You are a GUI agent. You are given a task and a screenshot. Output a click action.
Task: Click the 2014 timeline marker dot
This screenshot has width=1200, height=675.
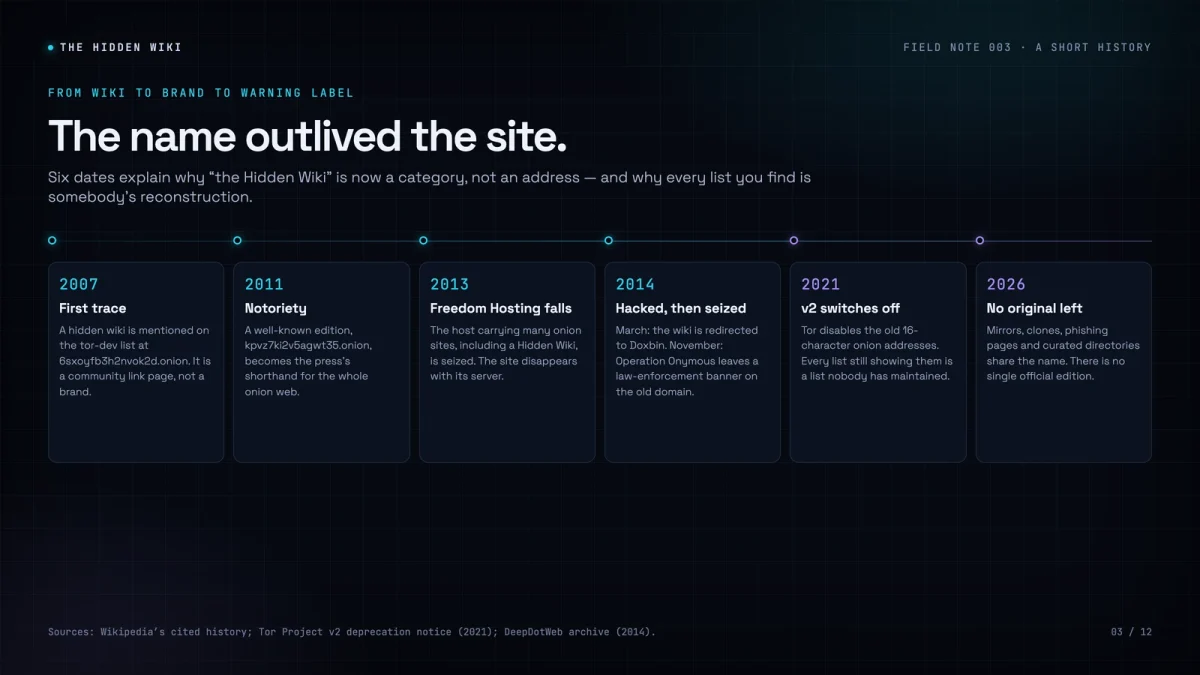[608, 240]
